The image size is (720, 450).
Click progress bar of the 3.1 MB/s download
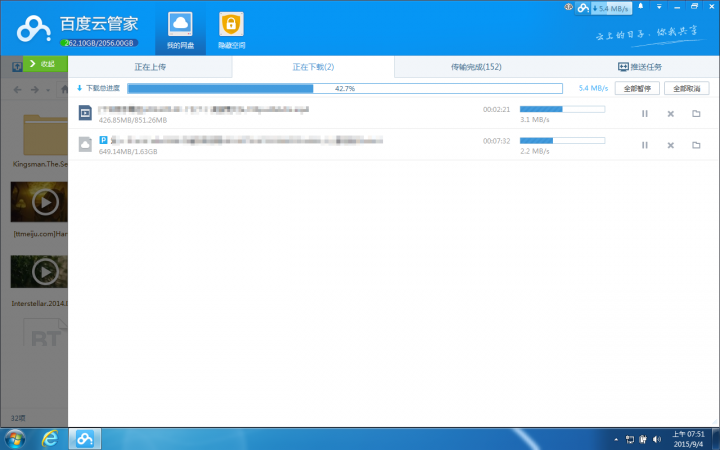pos(562,109)
